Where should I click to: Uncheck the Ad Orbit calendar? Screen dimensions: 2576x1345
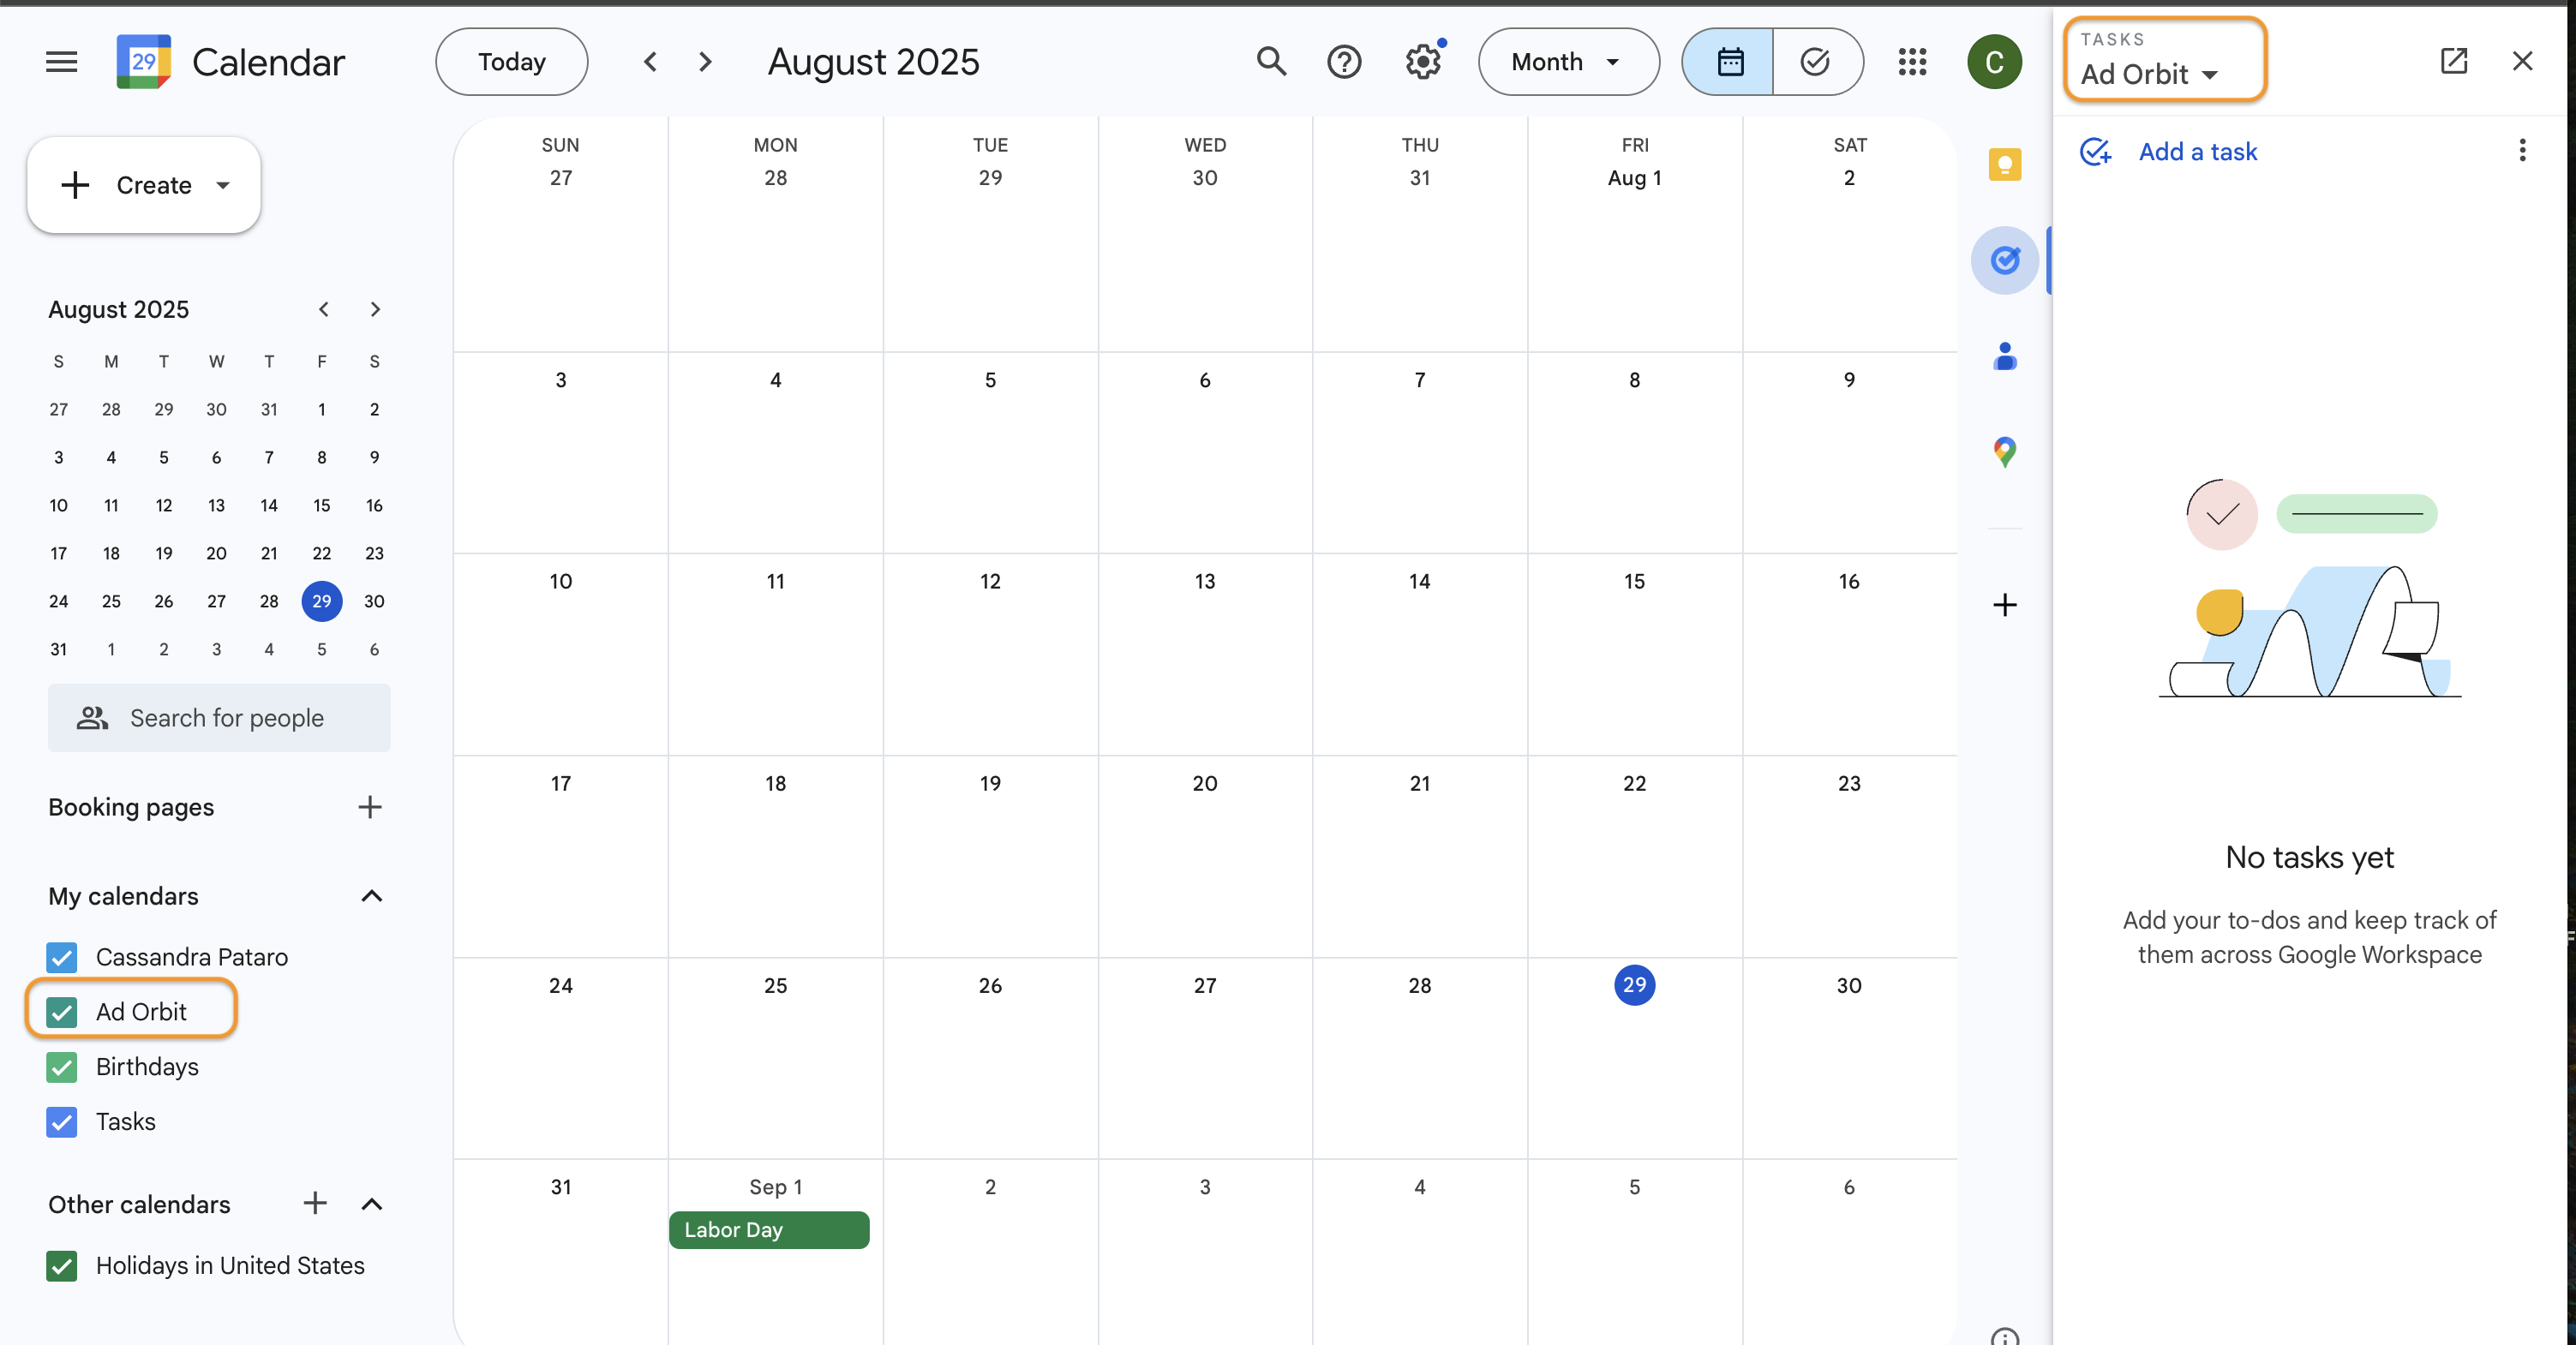[61, 1012]
